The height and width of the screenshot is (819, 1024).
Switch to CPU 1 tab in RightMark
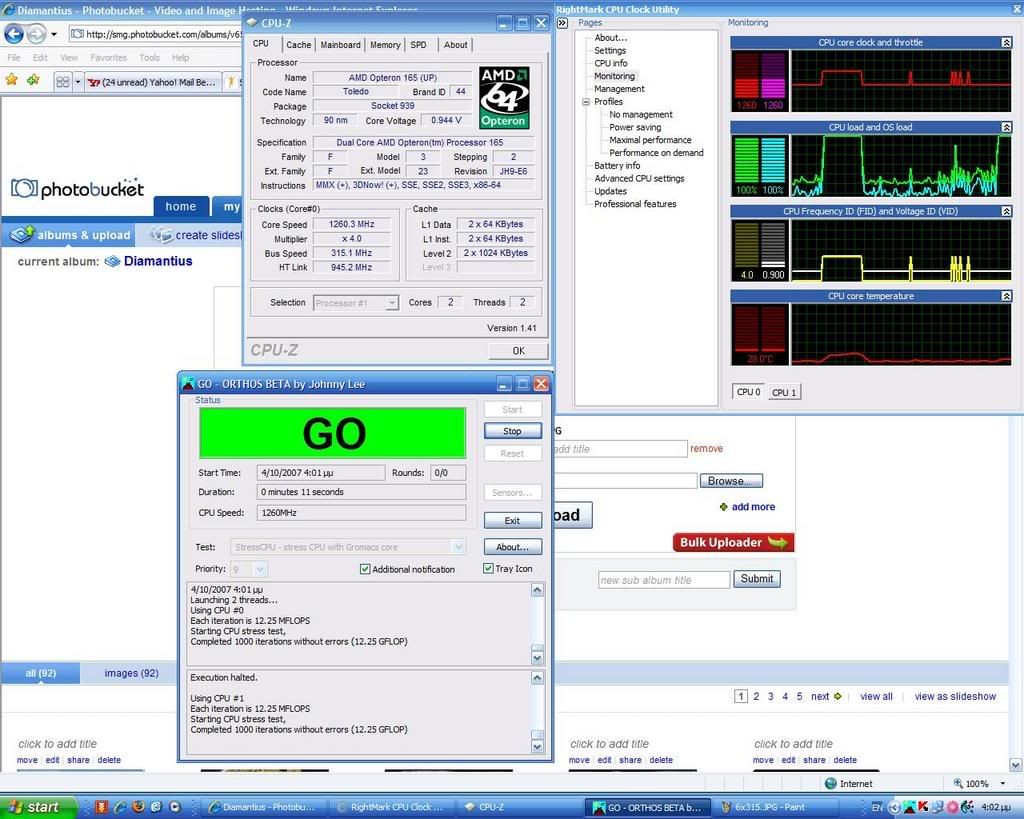tap(784, 393)
